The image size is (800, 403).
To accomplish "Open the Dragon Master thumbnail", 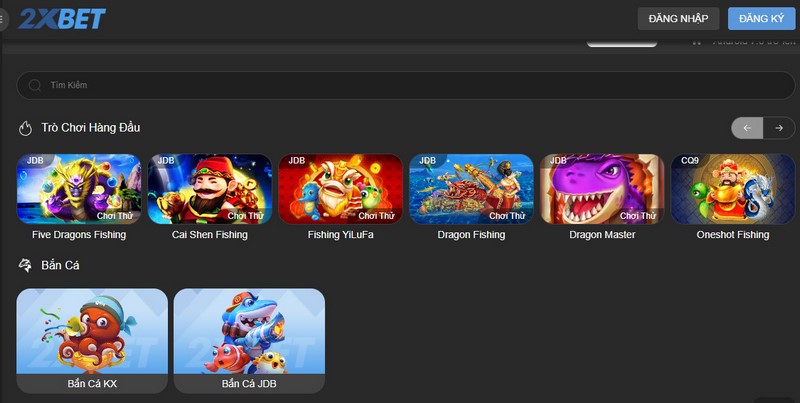I will [602, 189].
